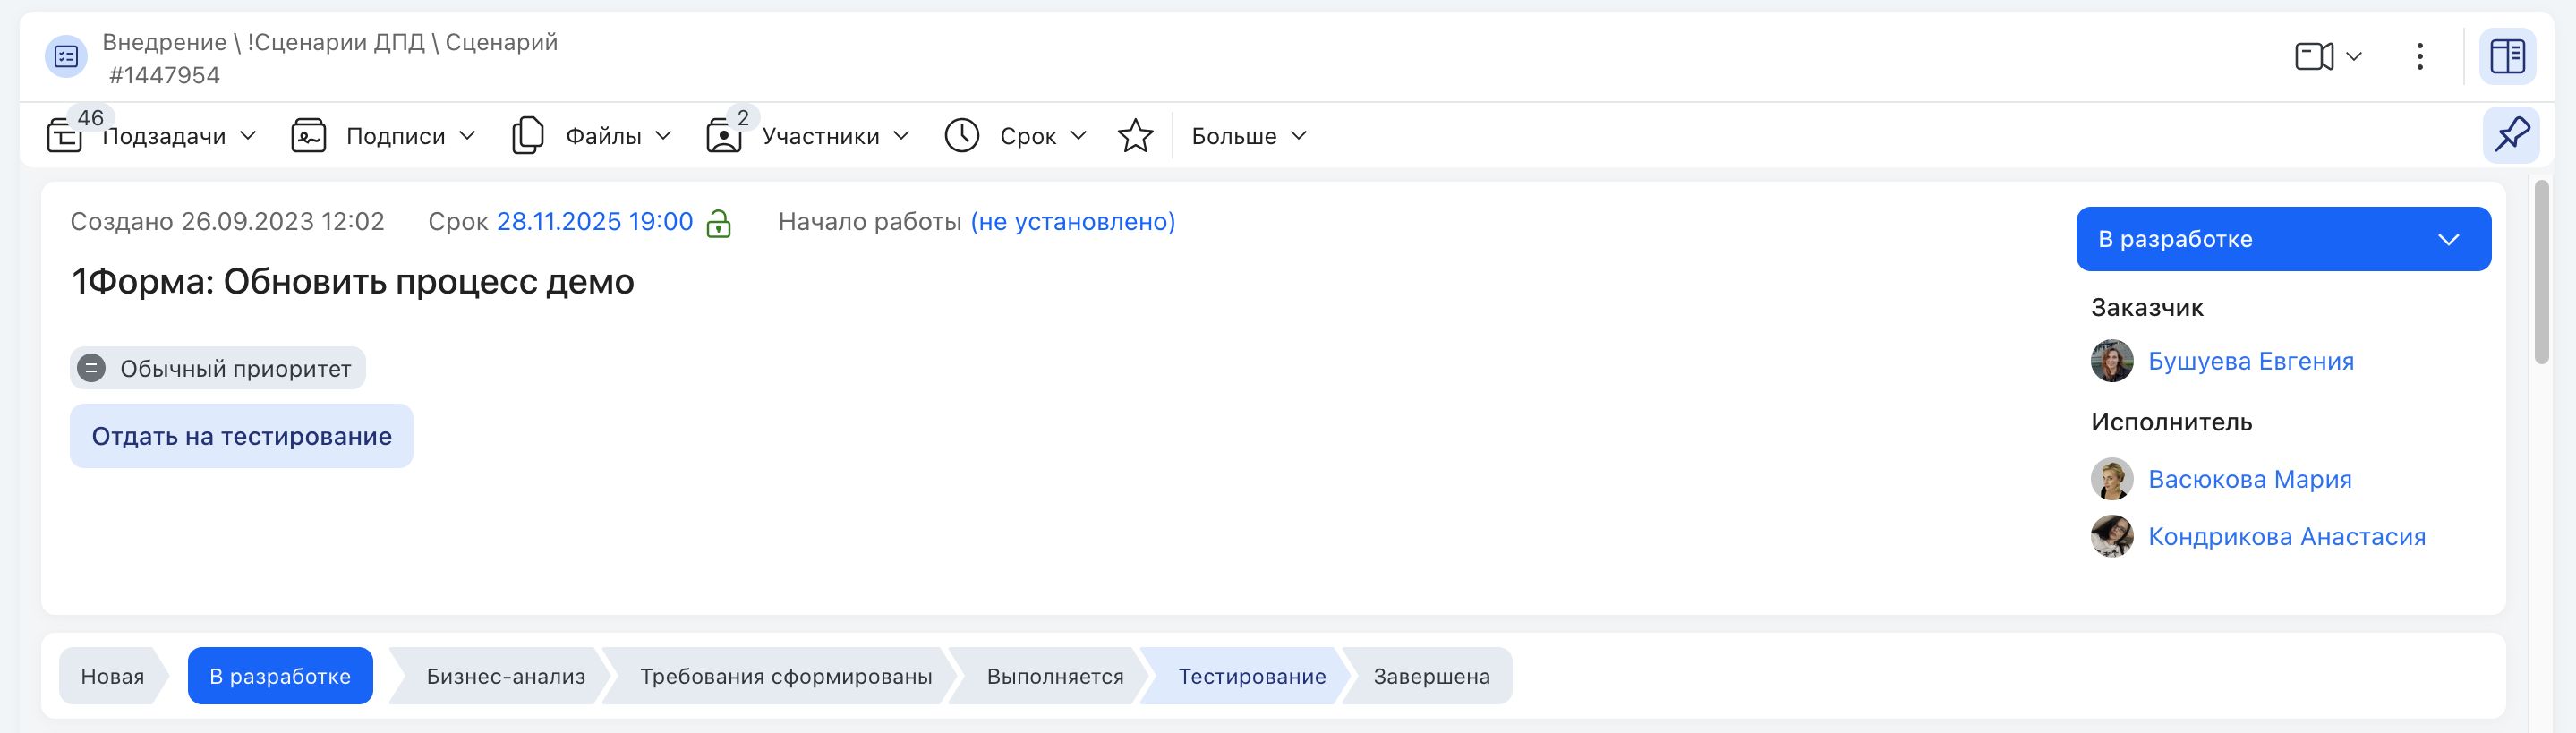Click the Подписи signature icon
2576x733 pixels.
308,135
